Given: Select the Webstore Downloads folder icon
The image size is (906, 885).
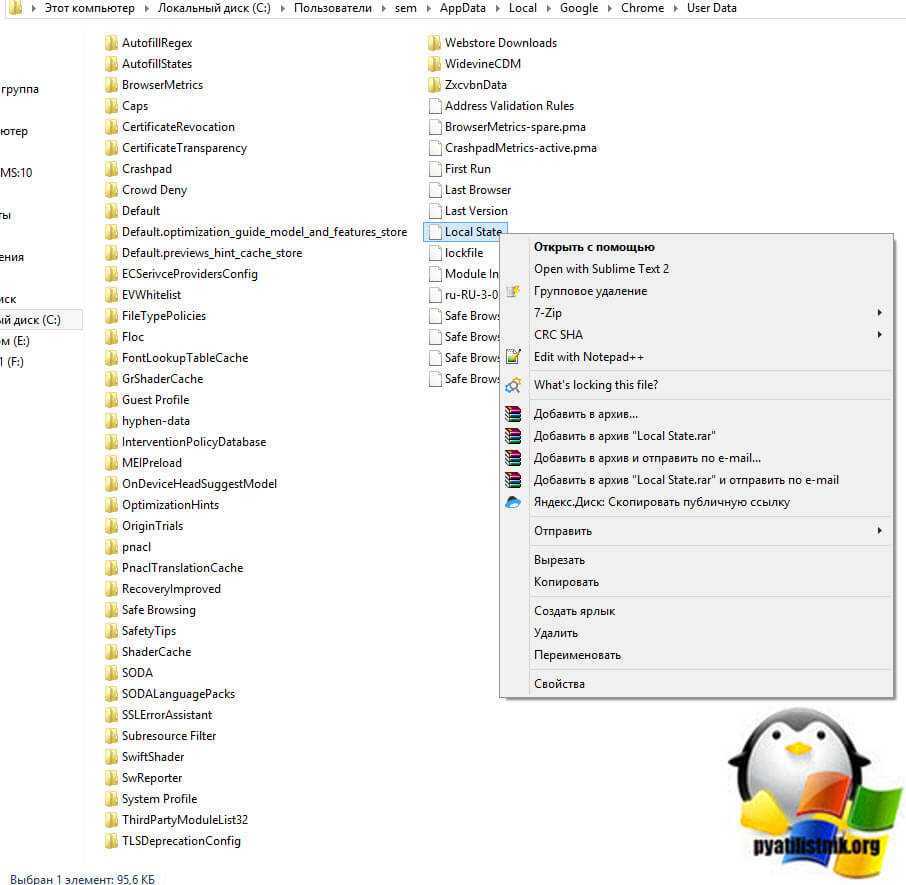Looking at the screenshot, I should 434,43.
